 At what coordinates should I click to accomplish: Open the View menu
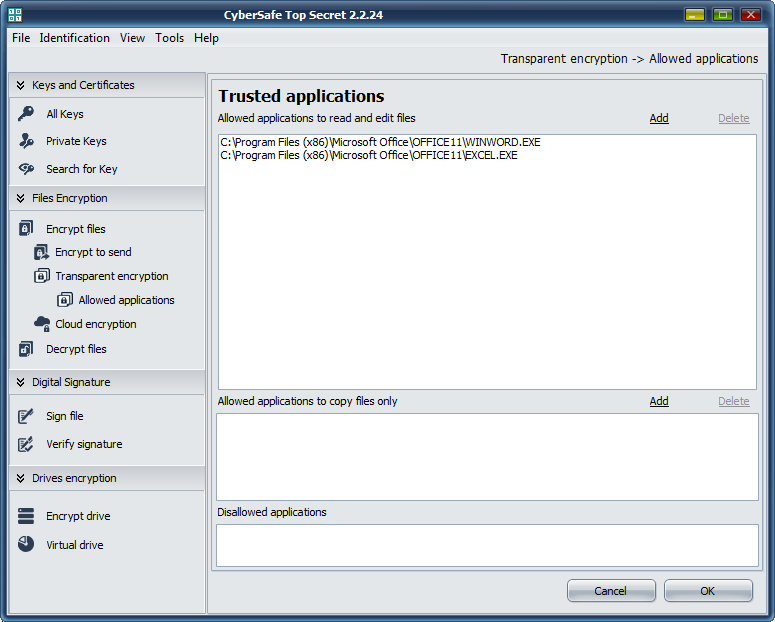132,38
